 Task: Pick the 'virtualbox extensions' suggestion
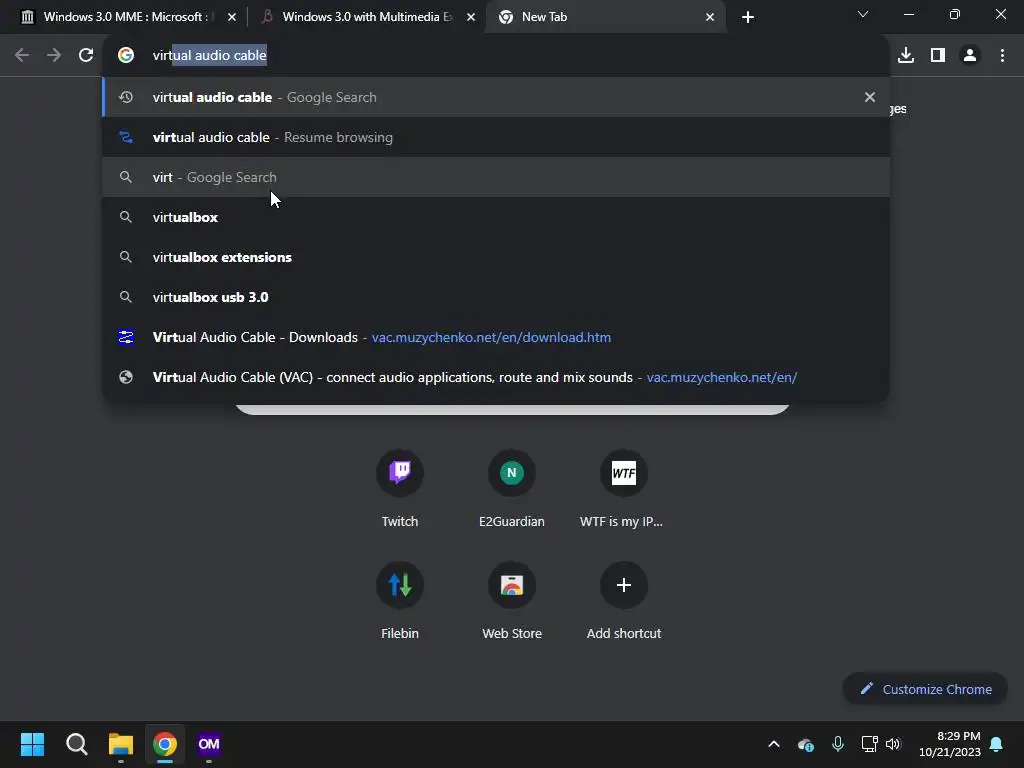pos(496,257)
